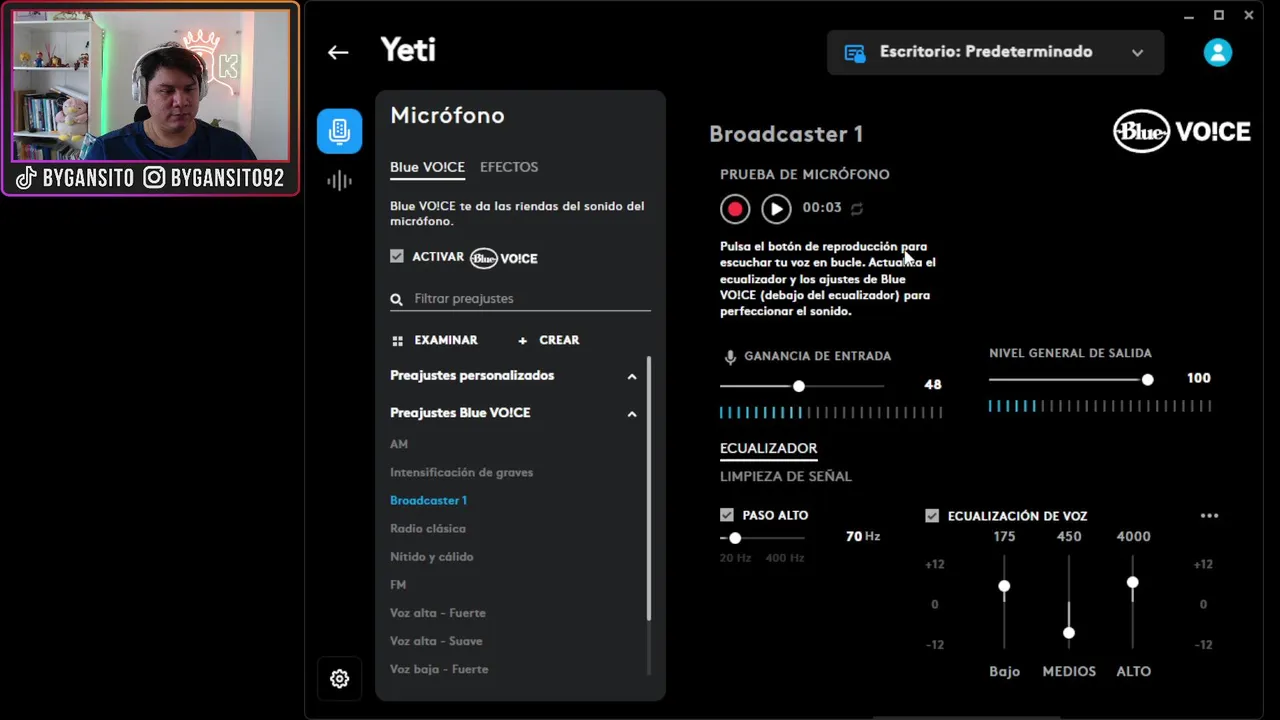1280x720 pixels.
Task: Select the Ecualizador tab
Action: pos(769,448)
